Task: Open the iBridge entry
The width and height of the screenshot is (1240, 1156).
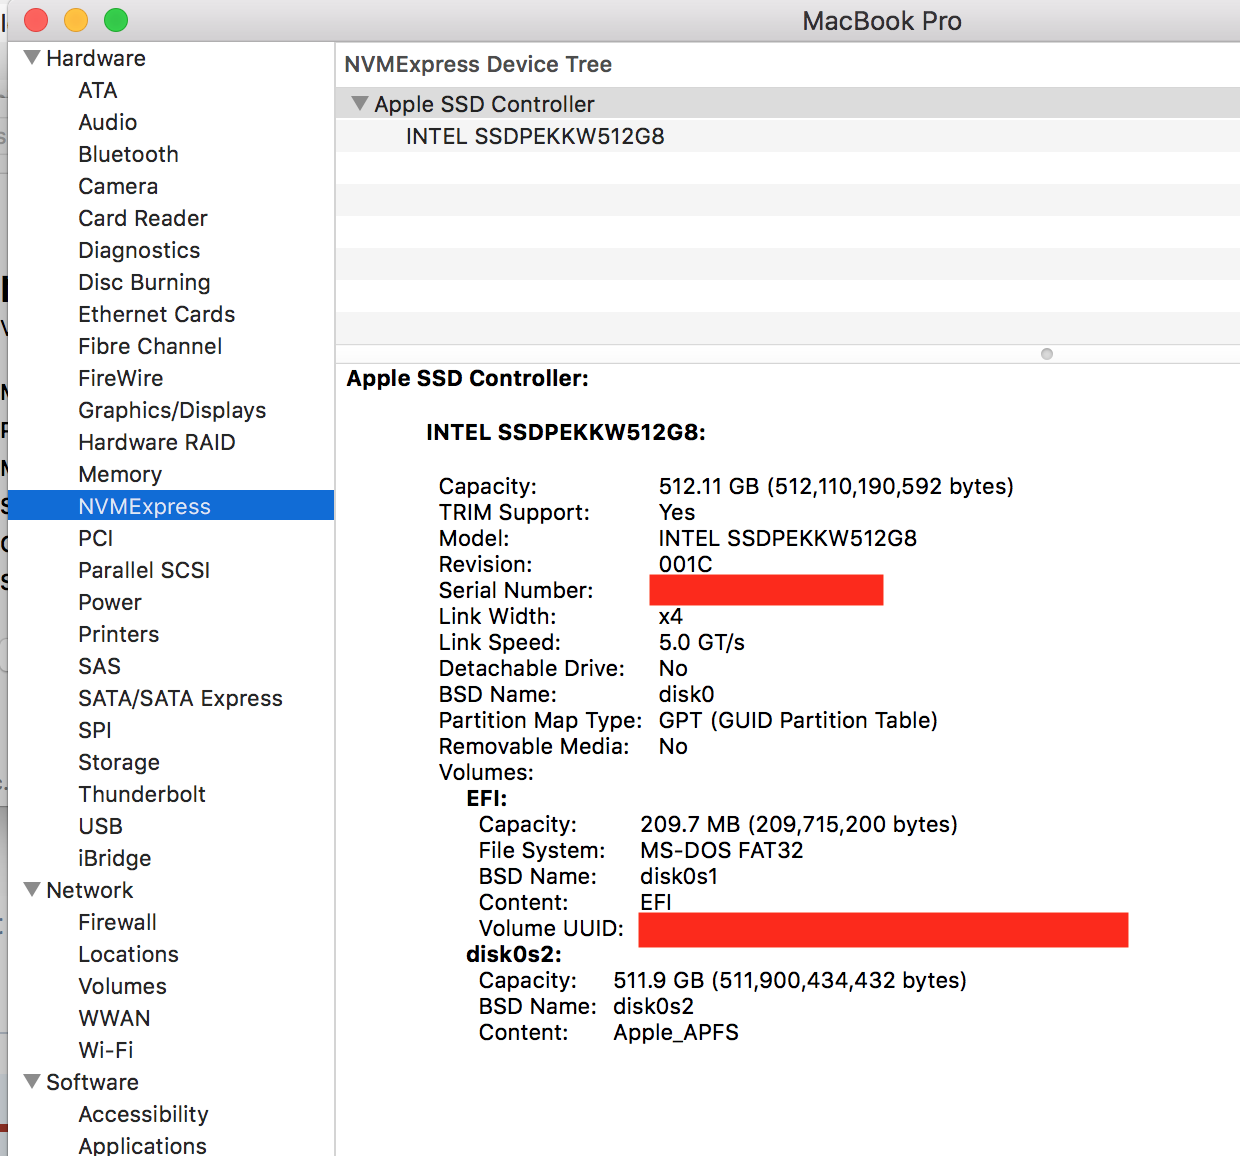Action: [115, 858]
